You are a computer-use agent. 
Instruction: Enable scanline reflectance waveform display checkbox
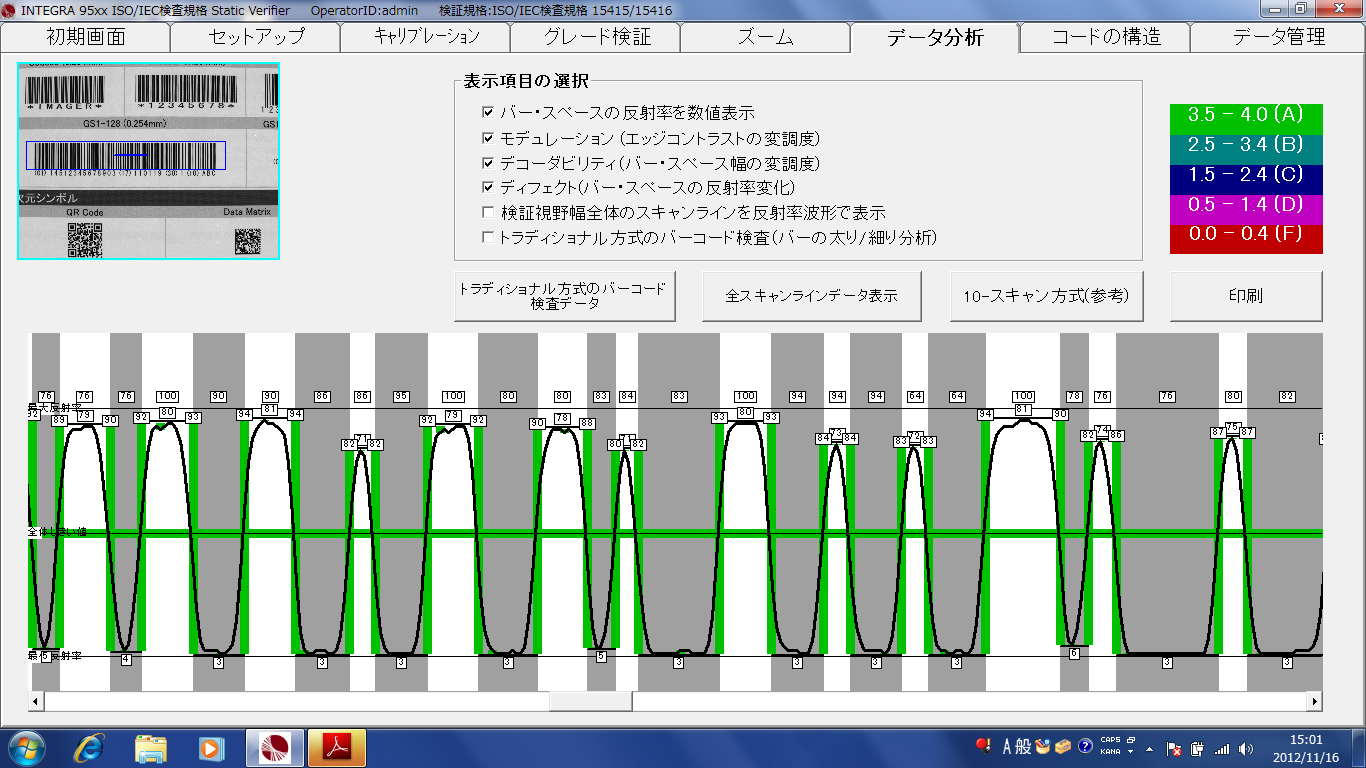[x=488, y=212]
